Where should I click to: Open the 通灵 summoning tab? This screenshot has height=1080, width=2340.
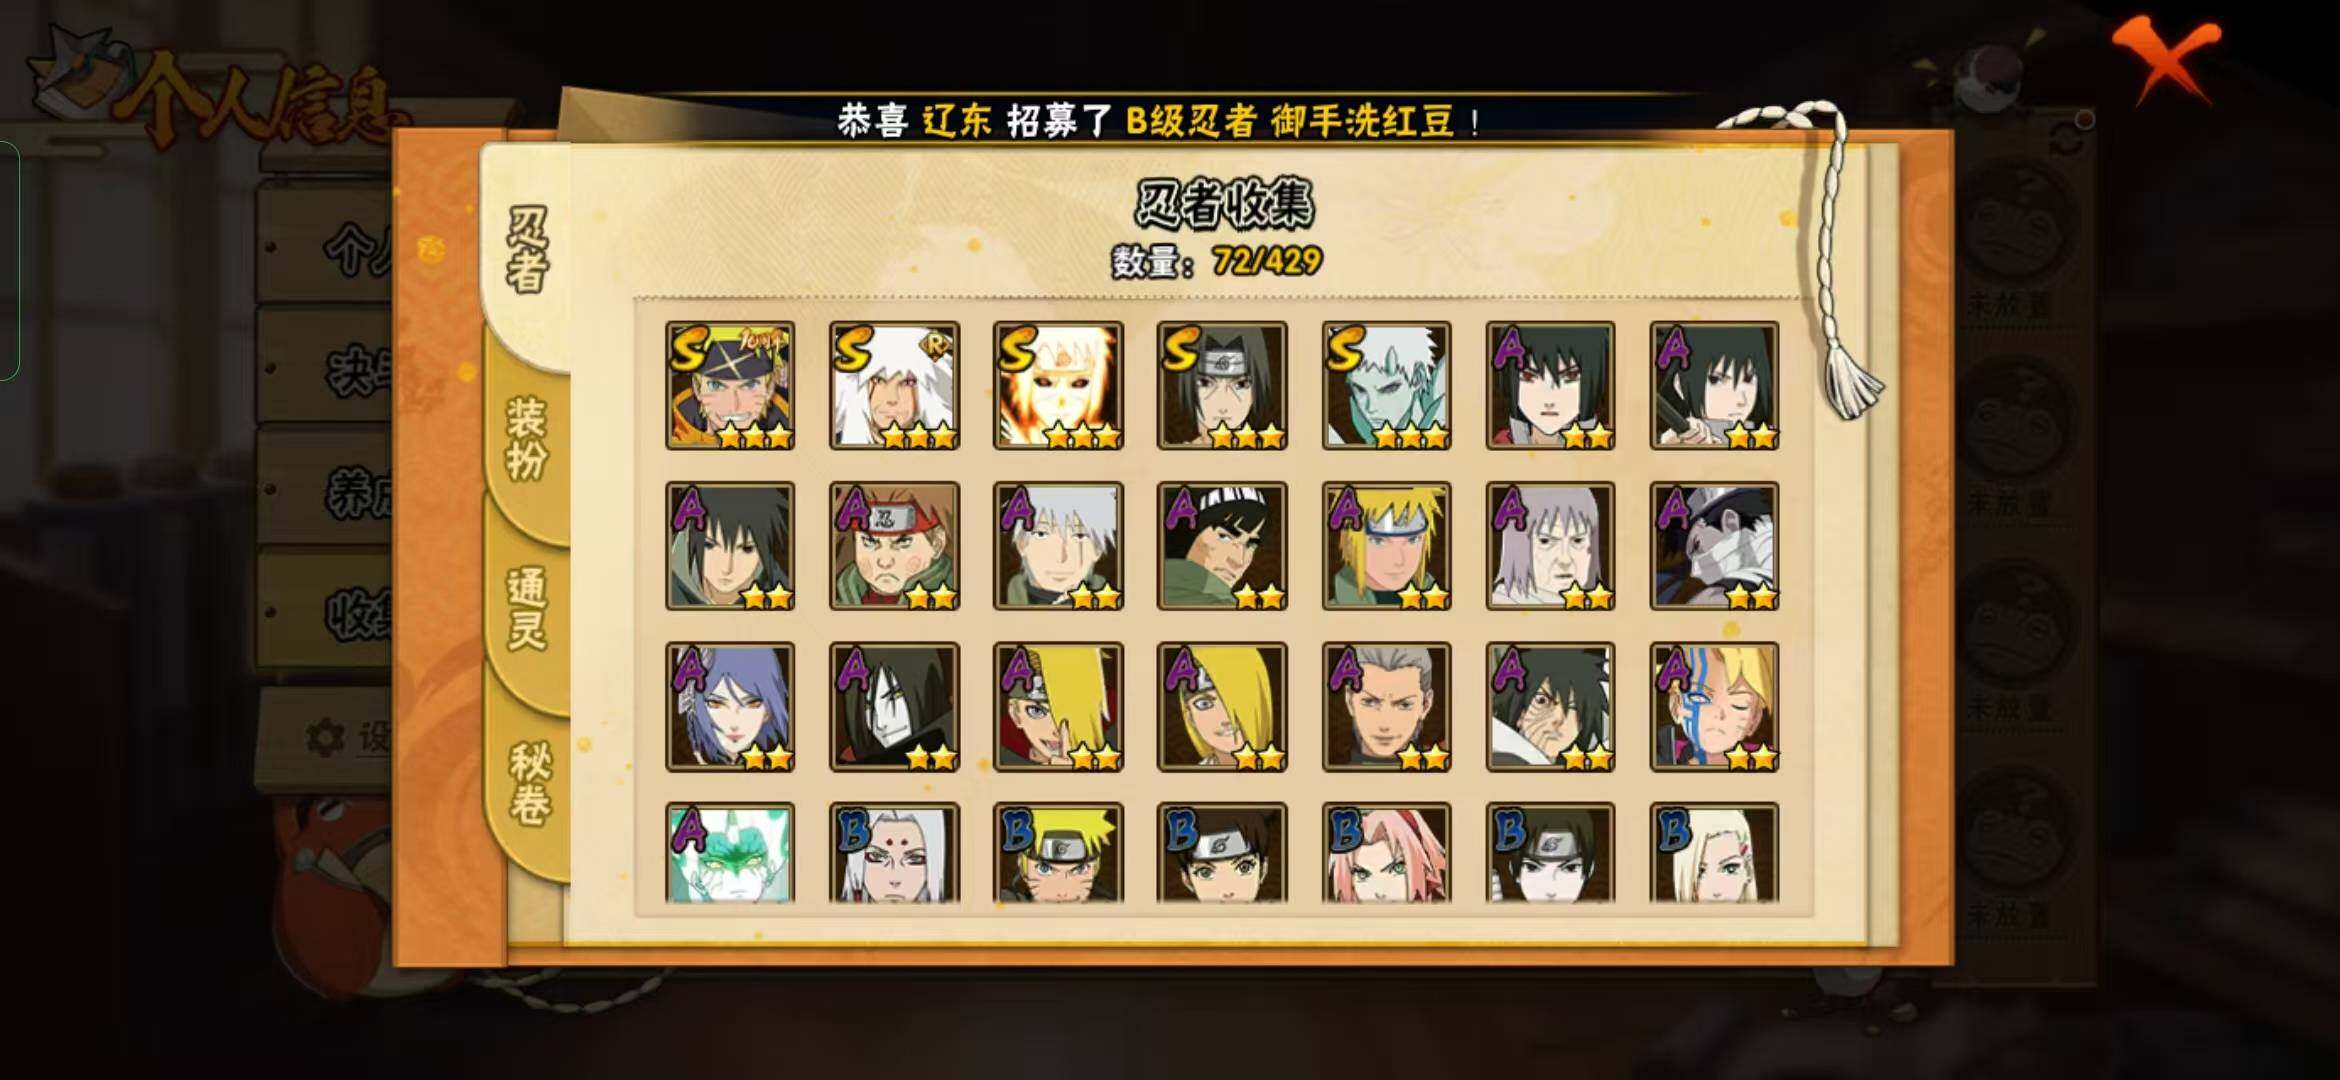pos(526,608)
